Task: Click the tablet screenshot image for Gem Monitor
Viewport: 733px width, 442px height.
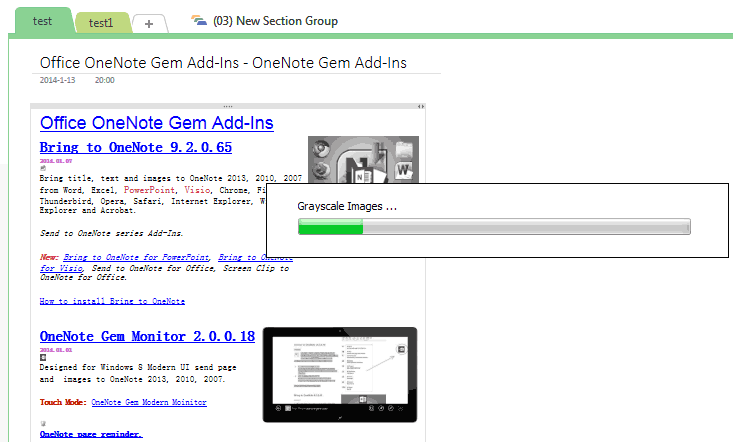Action: (340, 375)
